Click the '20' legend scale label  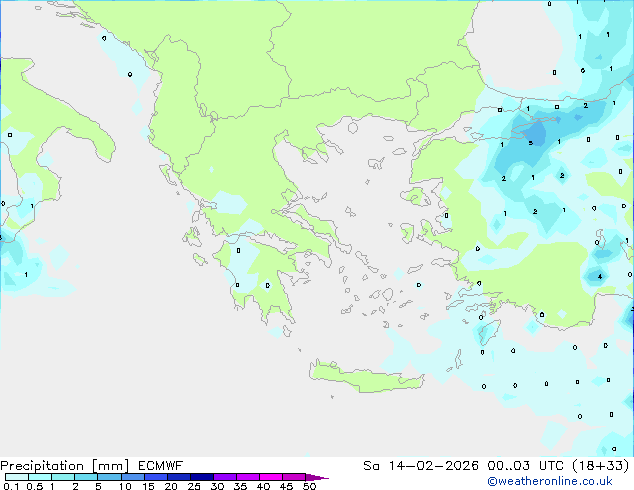[171, 486]
